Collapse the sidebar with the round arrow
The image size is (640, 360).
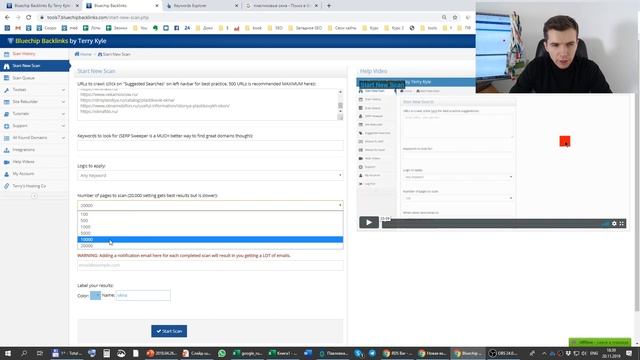(x=34, y=196)
